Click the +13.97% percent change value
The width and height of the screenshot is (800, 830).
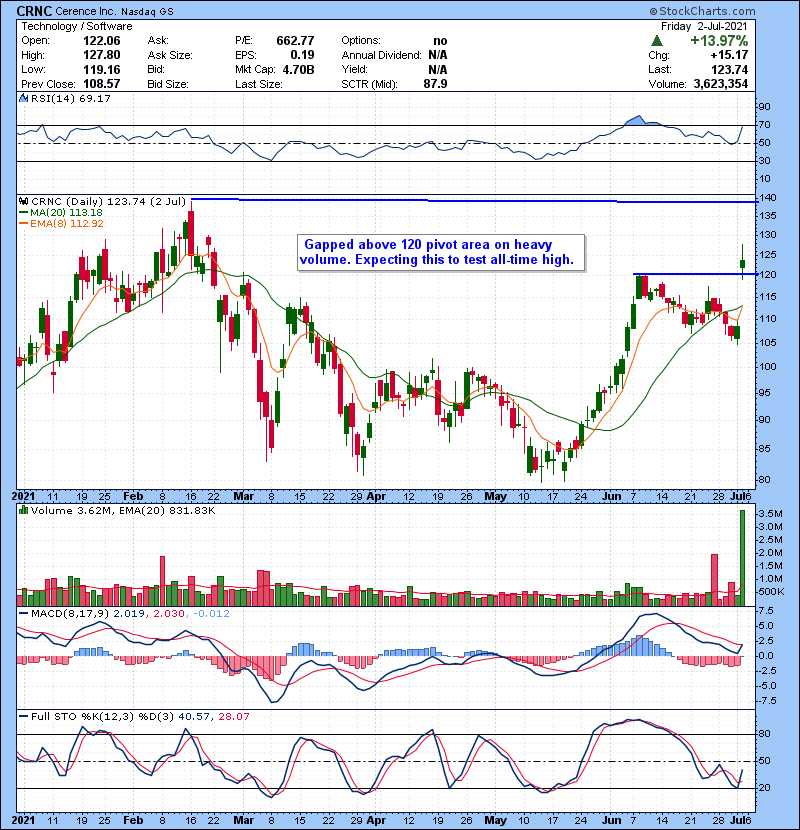[x=719, y=41]
